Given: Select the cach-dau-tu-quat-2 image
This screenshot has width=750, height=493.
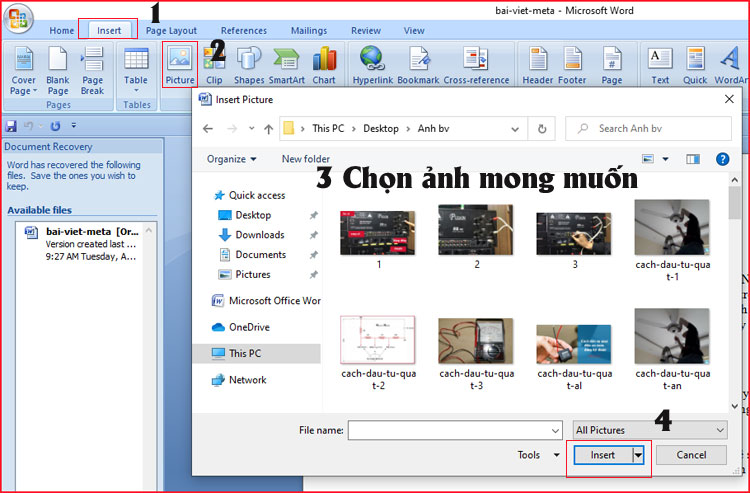Looking at the screenshot, I should click(378, 352).
